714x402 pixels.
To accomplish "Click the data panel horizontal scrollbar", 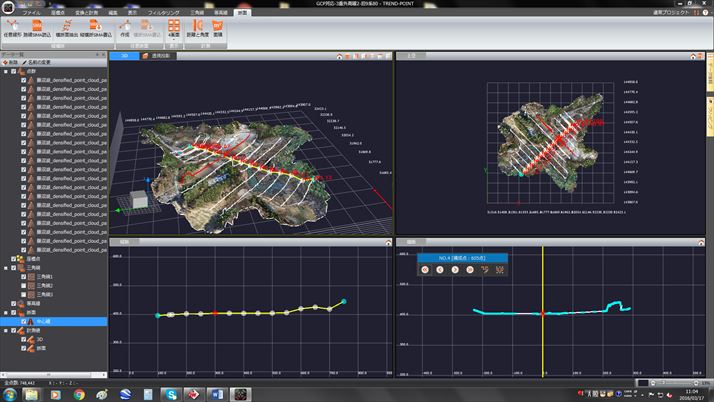I will tap(54, 375).
